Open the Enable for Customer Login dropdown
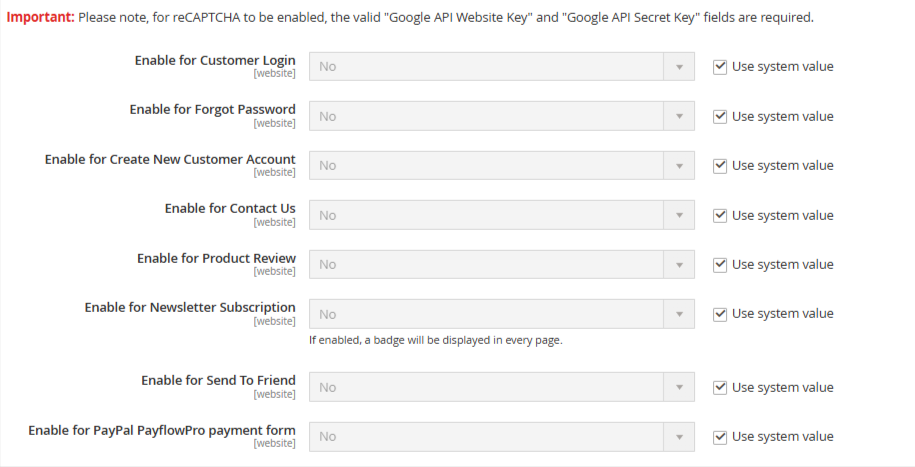Screen dimensions: 915x467 (501, 67)
